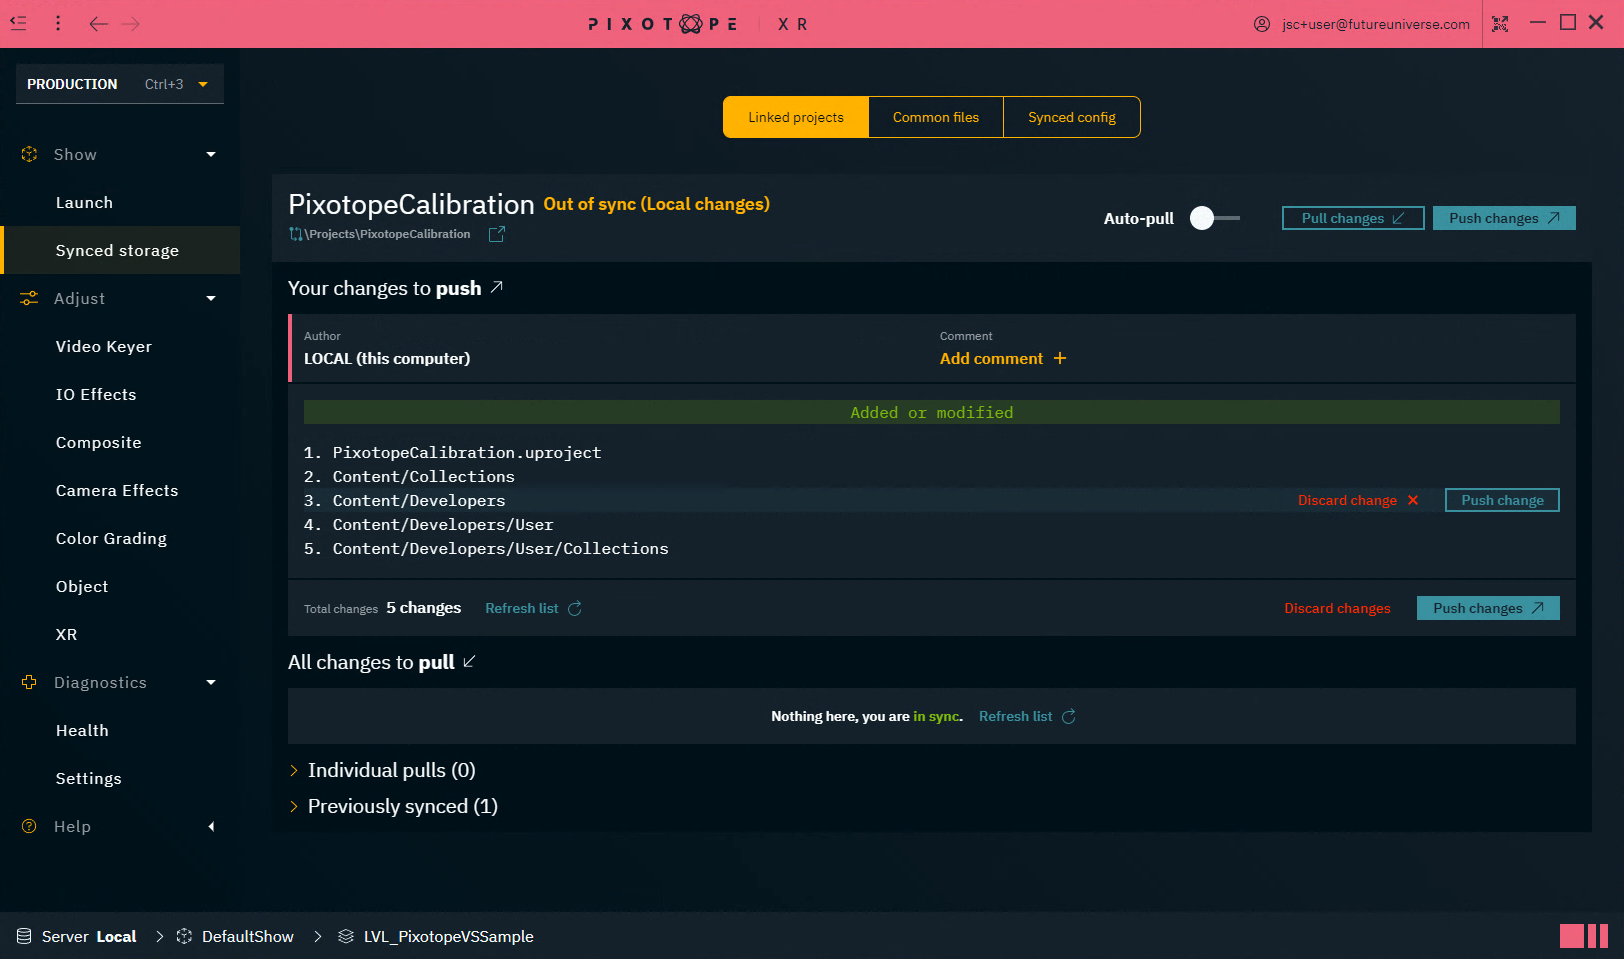Open Composite in sidebar
Screen dimensions: 1624x959
(x=120, y=442)
